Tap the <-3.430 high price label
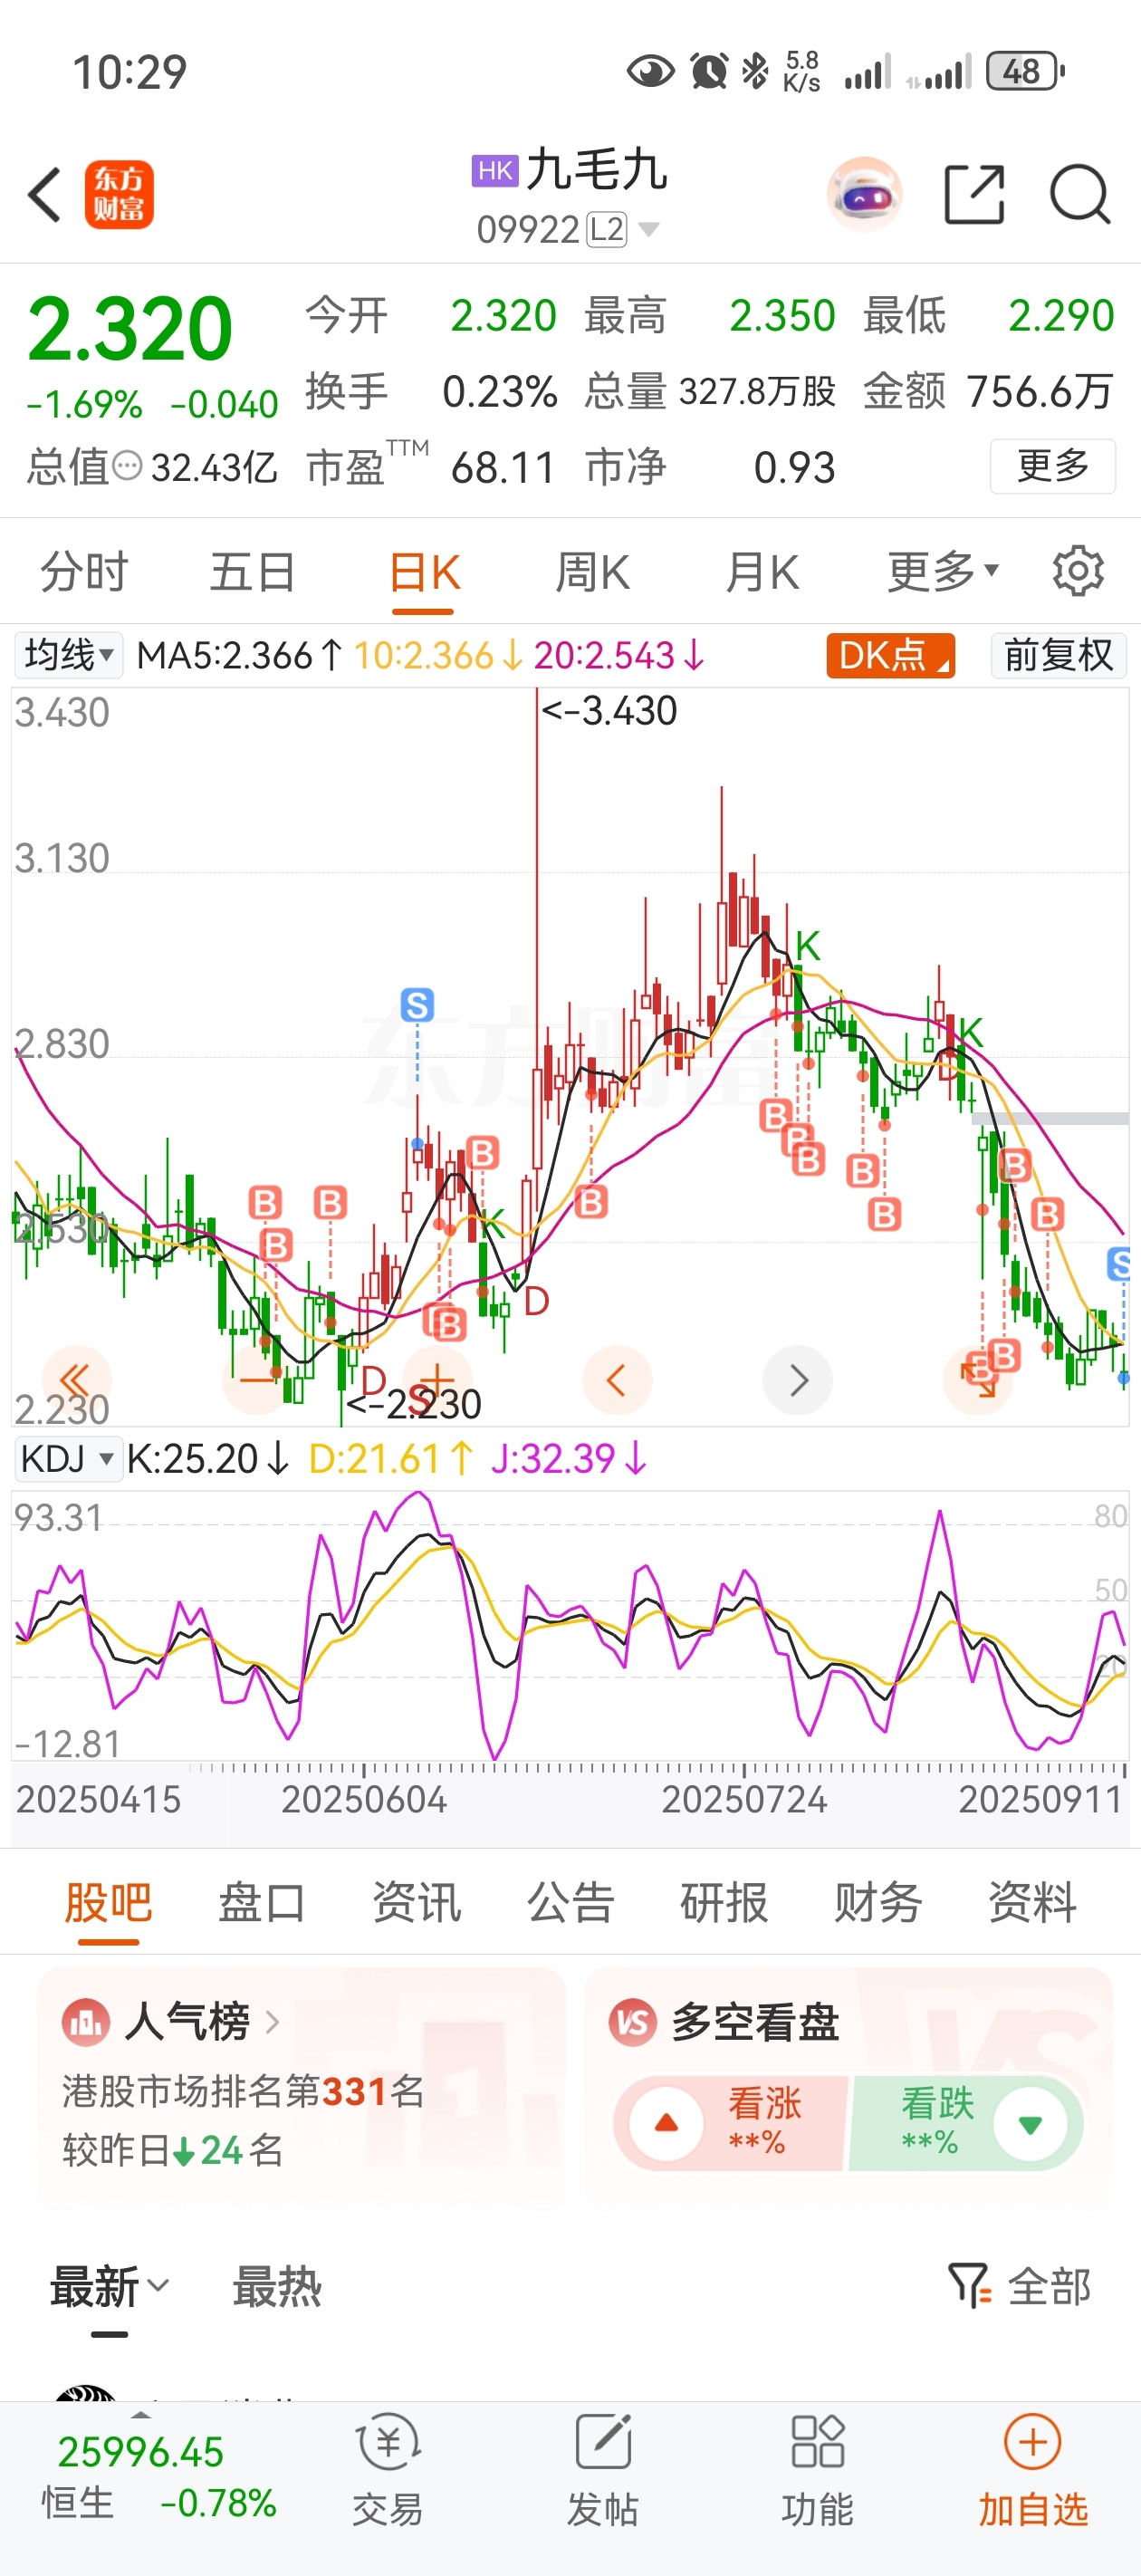Viewport: 1141px width, 2576px height. pos(609,711)
